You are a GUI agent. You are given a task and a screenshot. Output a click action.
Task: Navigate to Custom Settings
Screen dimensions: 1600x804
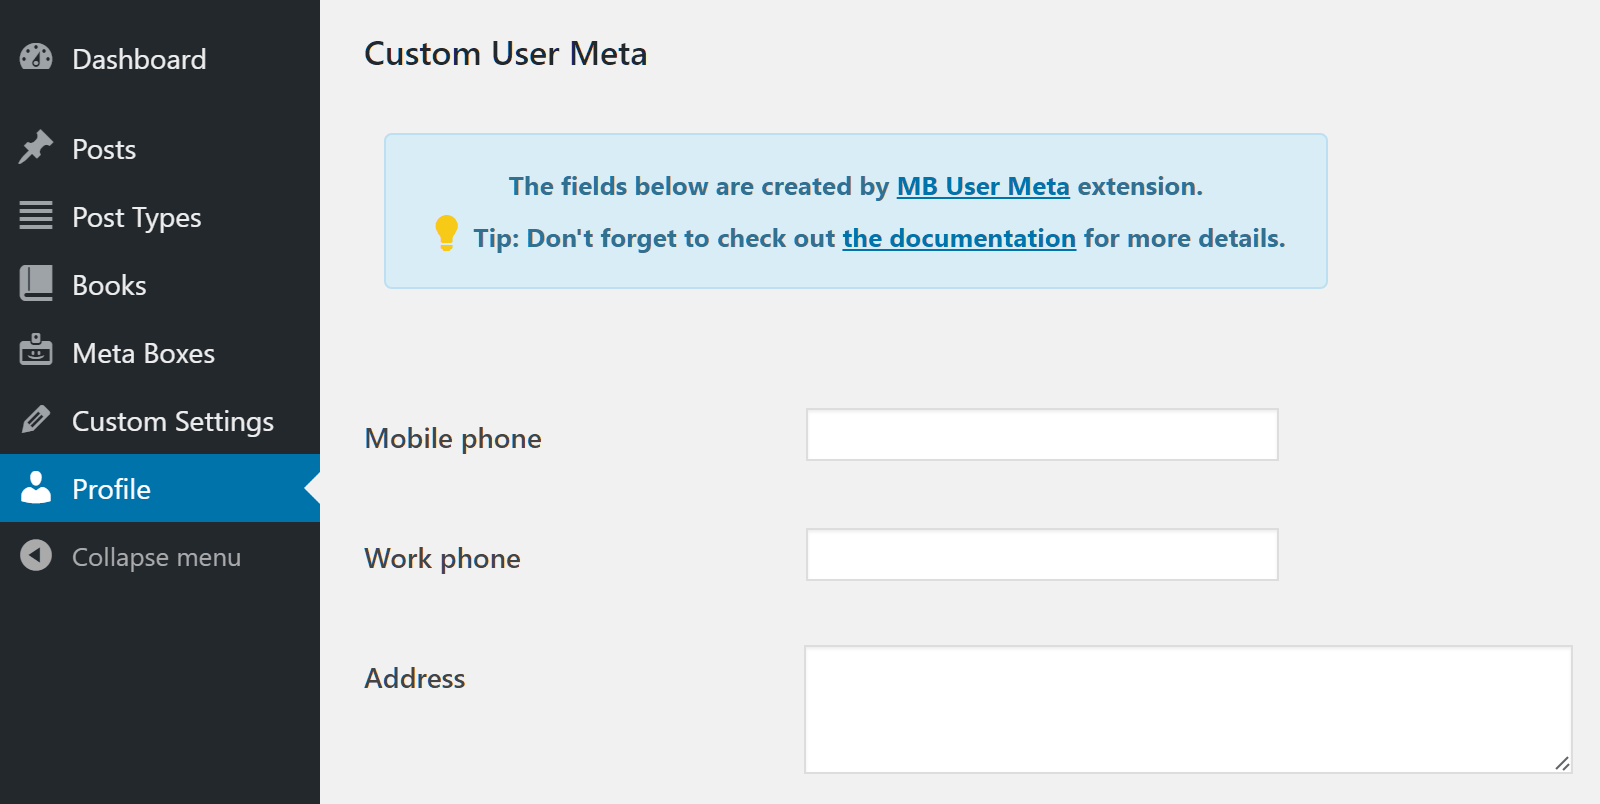pos(173,421)
